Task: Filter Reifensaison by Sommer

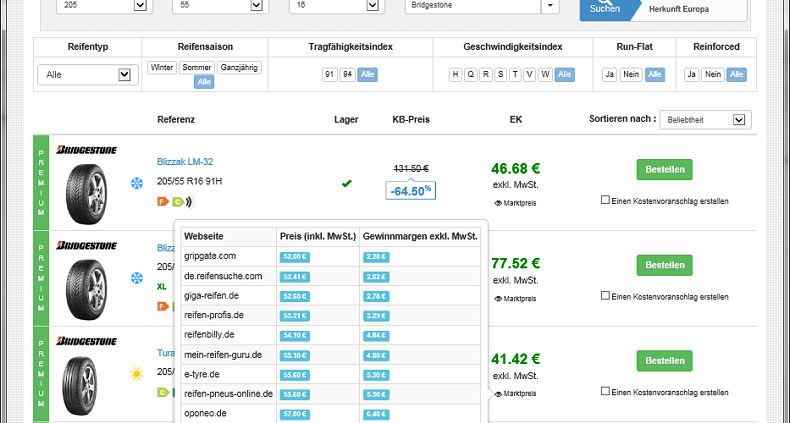Action: pyautogui.click(x=197, y=67)
